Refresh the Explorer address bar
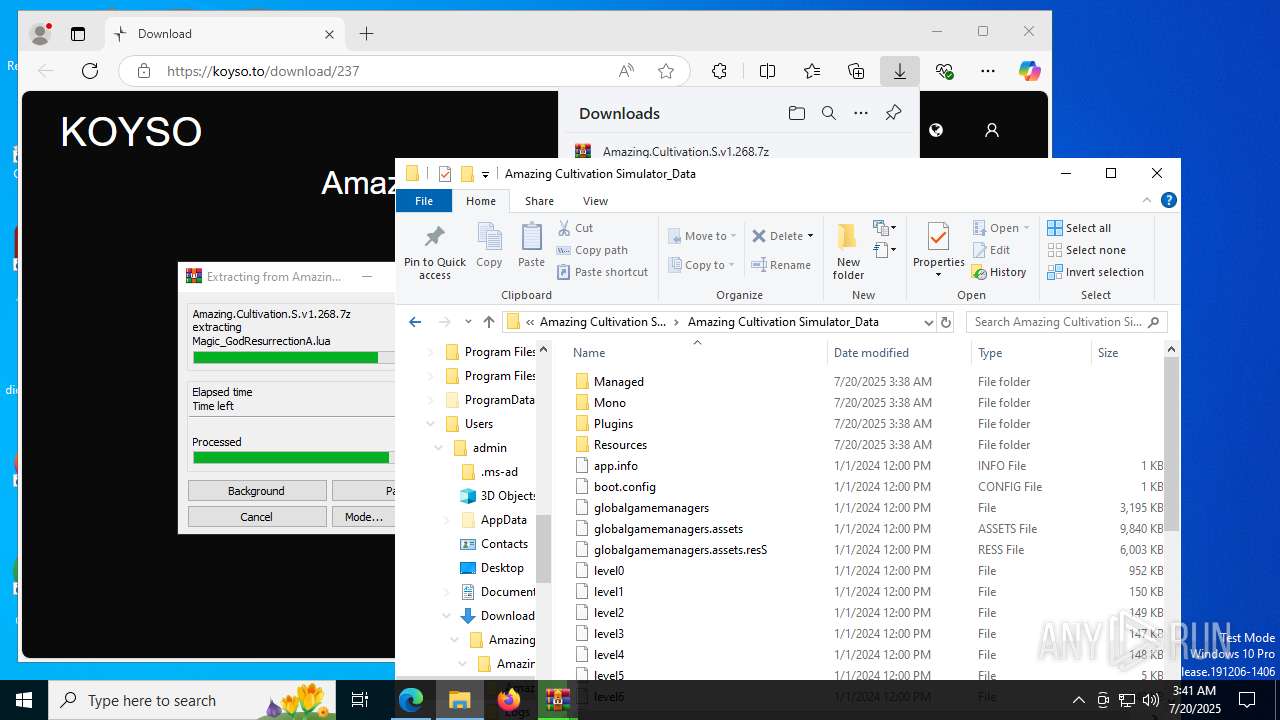Viewport: 1280px width, 720px height. 946,322
